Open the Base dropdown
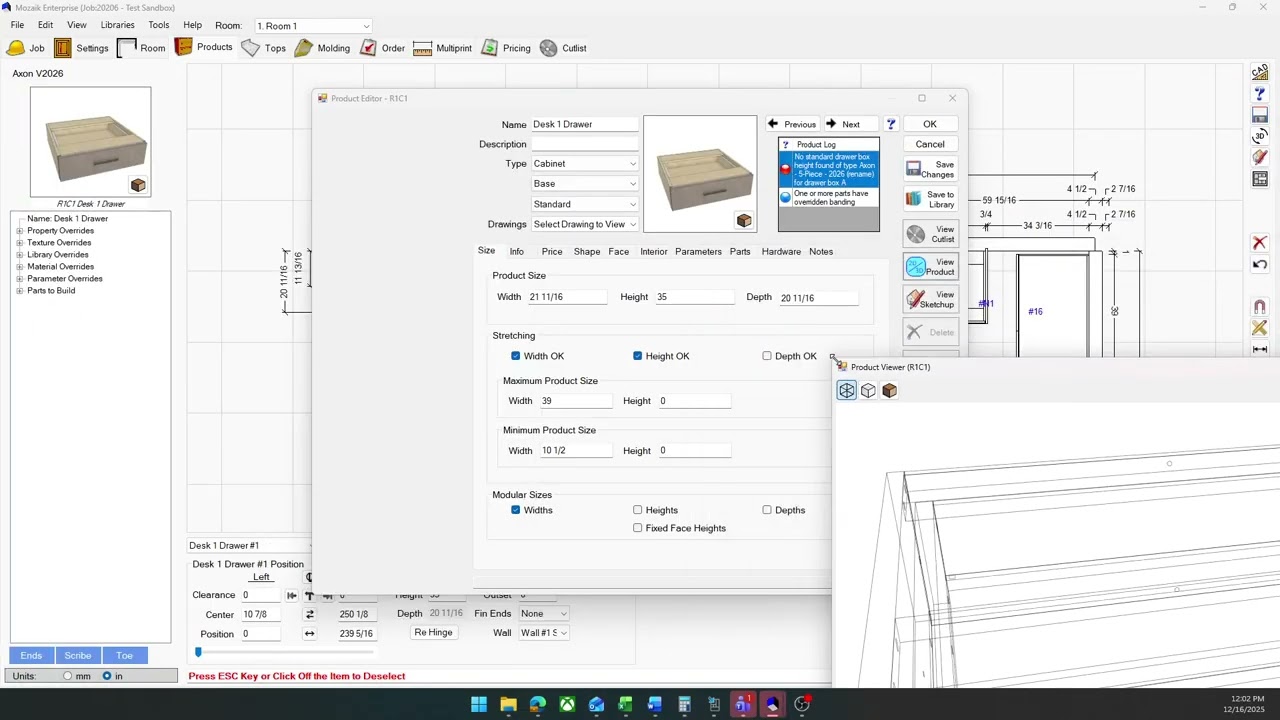The width and height of the screenshot is (1280, 720). (x=584, y=184)
